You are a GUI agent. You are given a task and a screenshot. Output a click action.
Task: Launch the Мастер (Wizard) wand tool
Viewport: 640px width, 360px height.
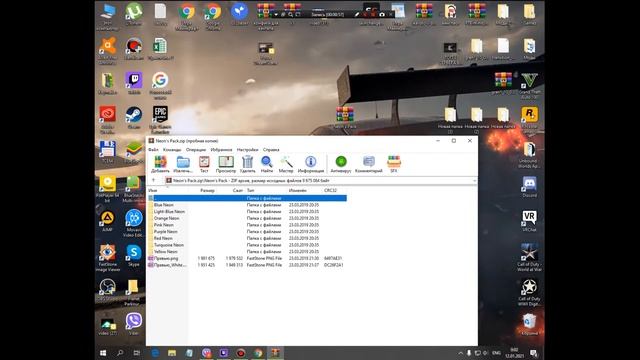pos(286,164)
